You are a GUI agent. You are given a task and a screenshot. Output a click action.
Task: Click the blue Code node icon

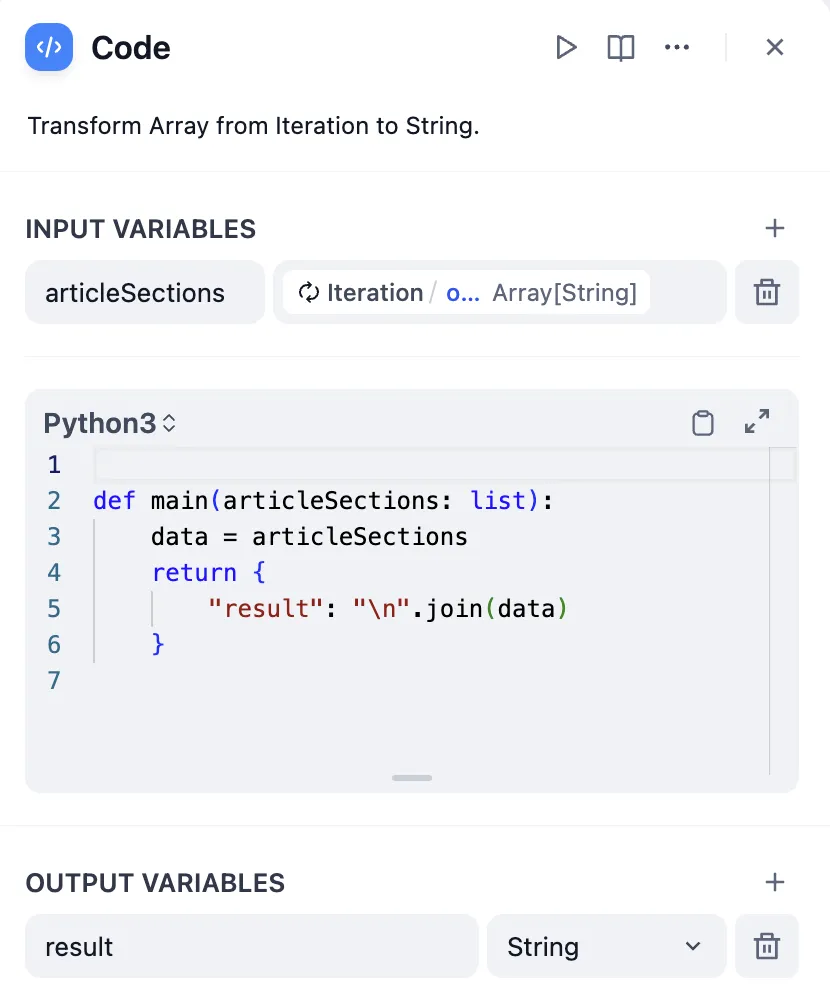(x=49, y=48)
